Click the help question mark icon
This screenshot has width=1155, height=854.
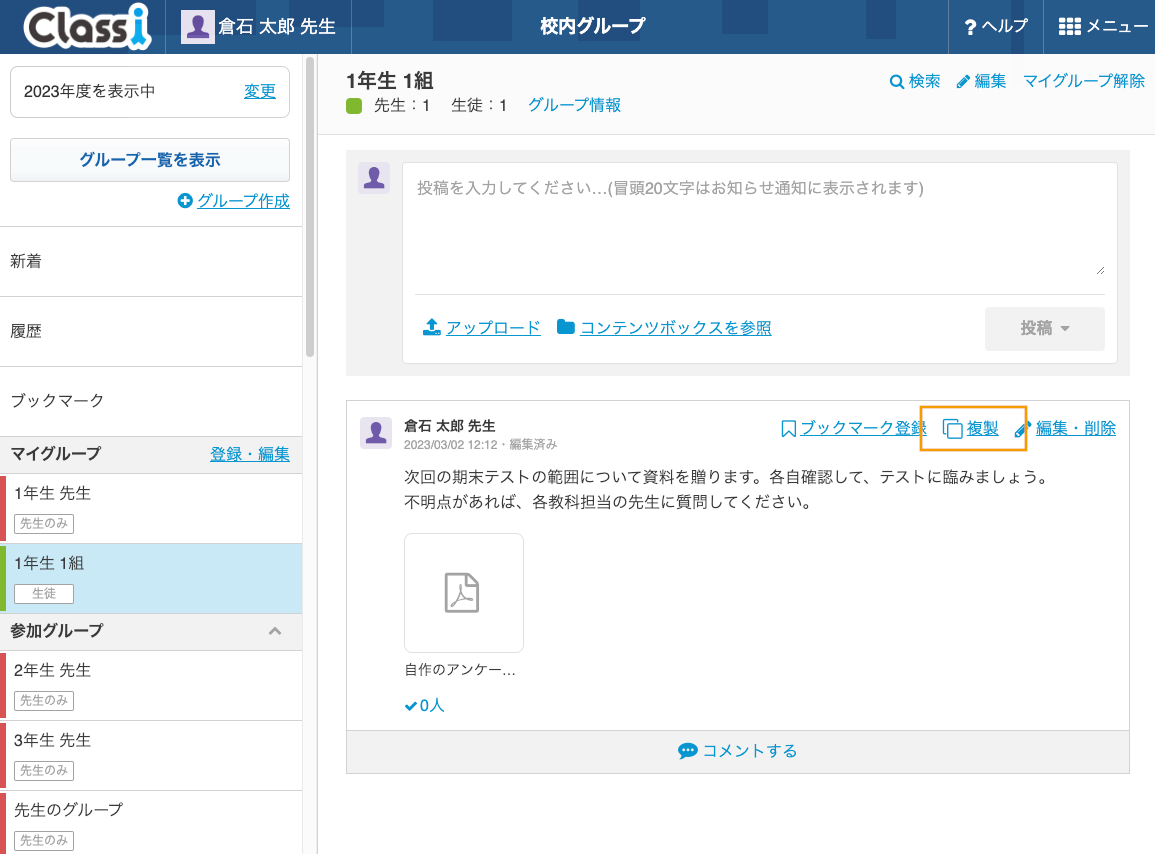970,27
